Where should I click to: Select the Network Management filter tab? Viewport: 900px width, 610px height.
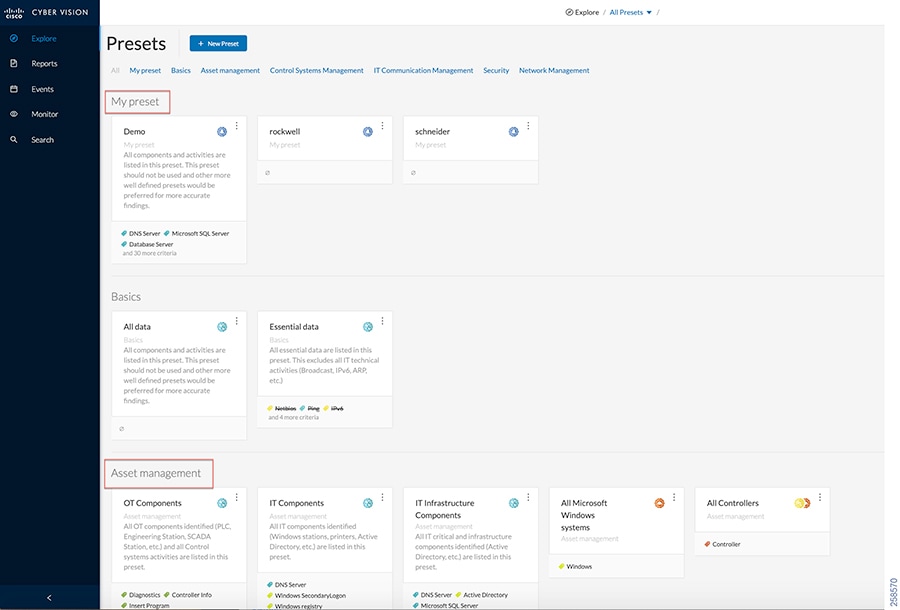[554, 71]
